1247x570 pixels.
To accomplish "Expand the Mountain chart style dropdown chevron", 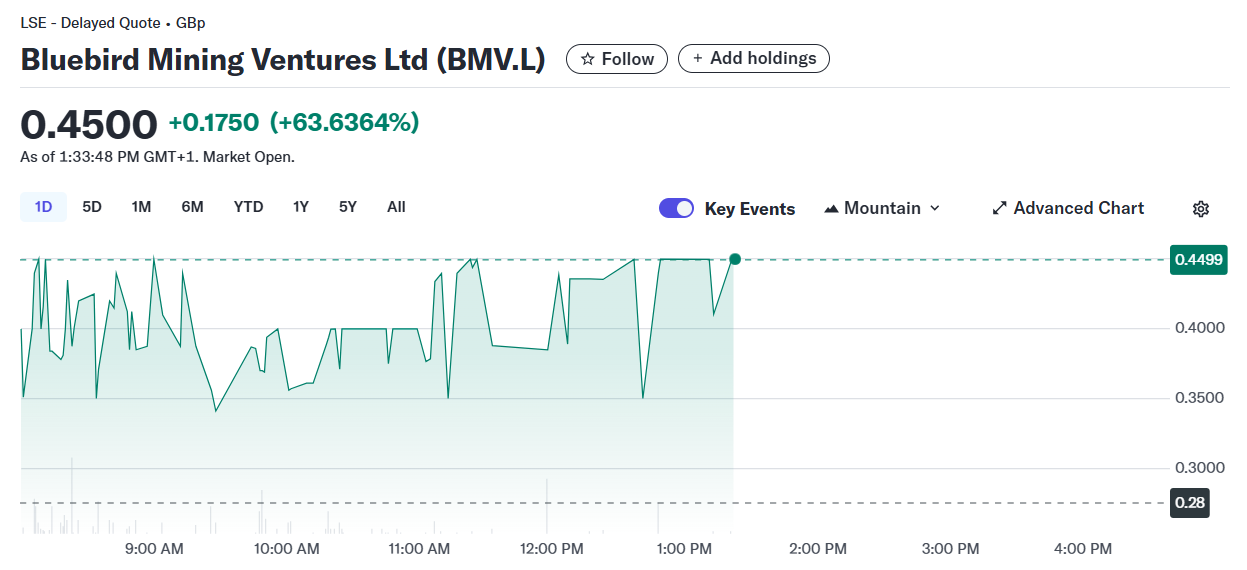I will click(x=935, y=208).
